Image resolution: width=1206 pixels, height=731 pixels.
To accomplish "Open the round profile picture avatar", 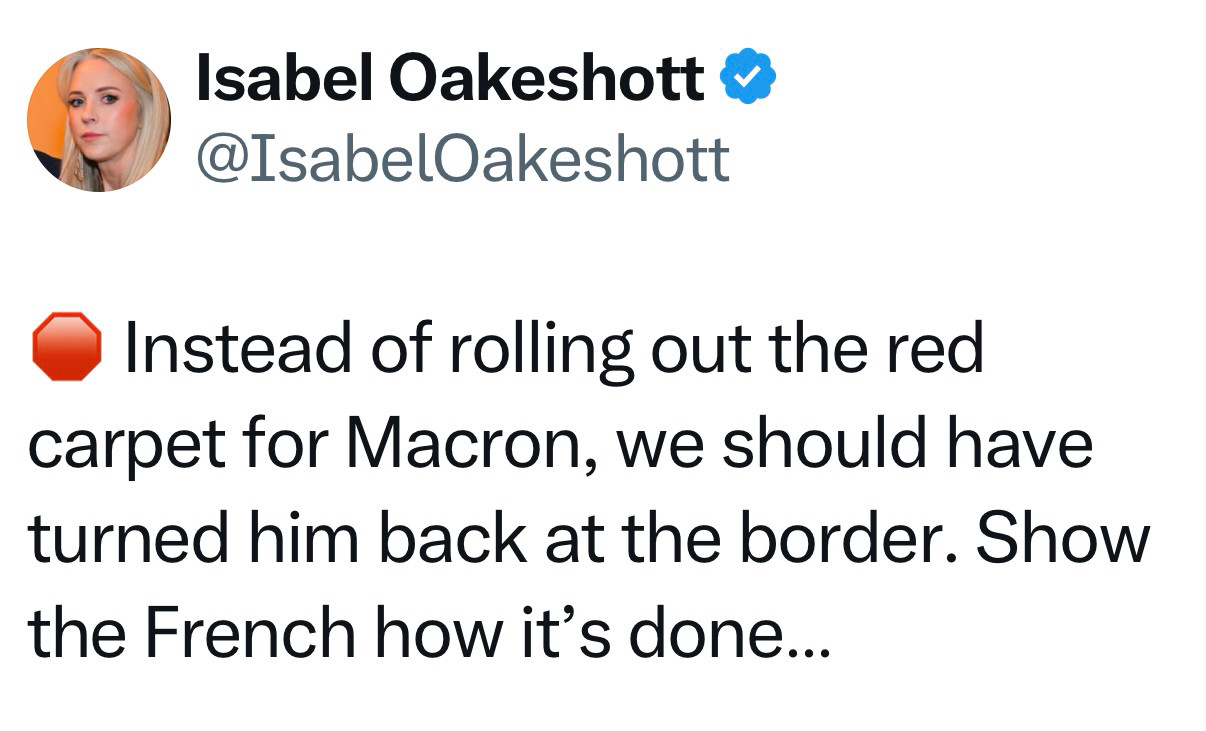I will 99,120.
